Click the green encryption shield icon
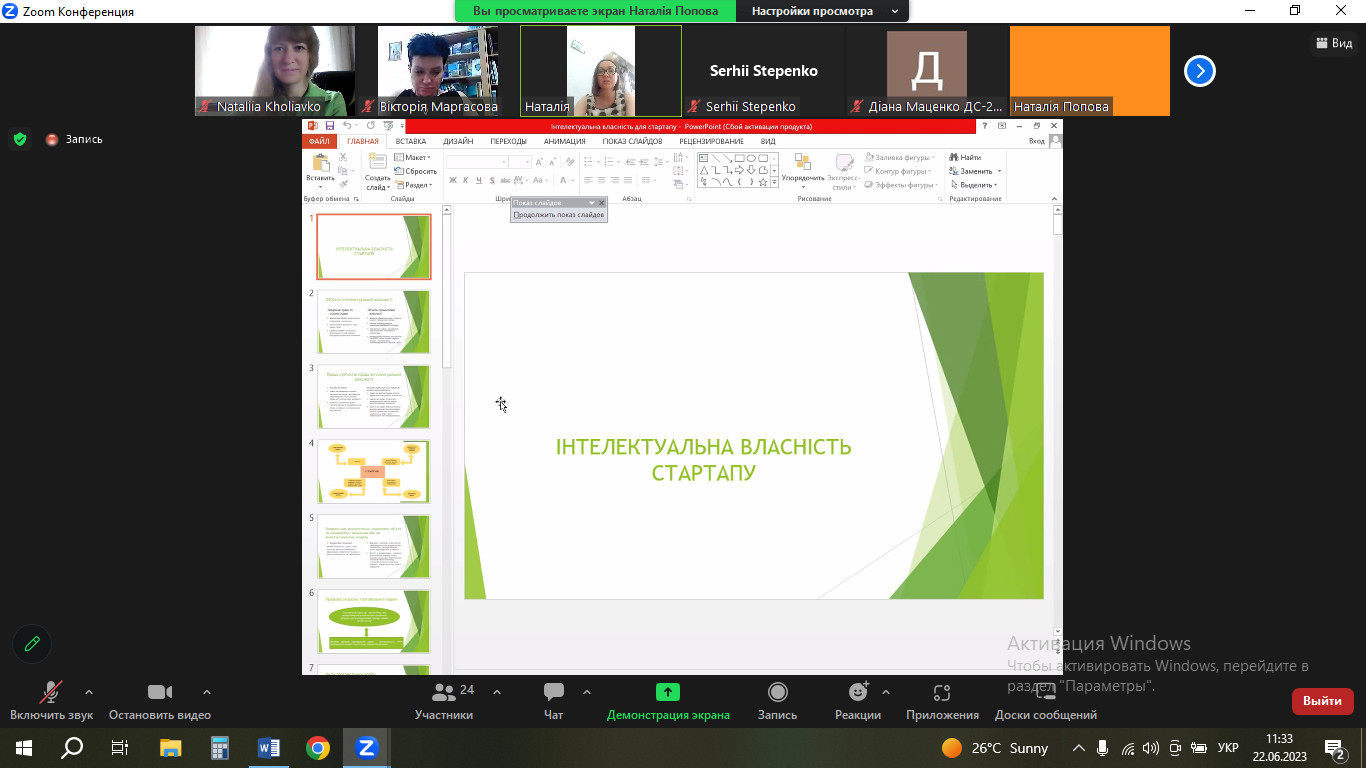The height and width of the screenshot is (768, 1366). coord(20,139)
